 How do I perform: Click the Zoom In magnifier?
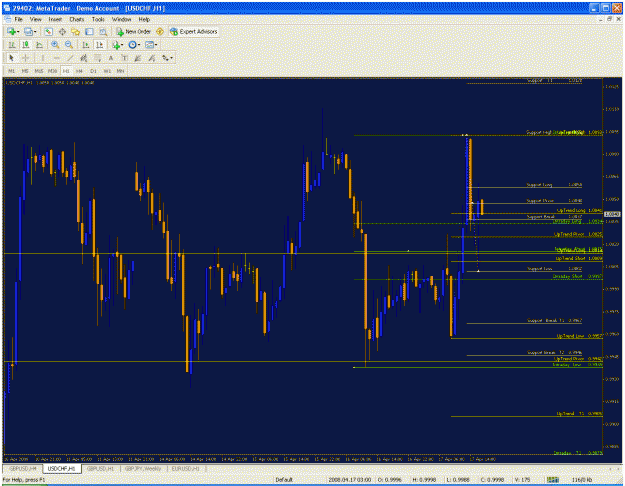tap(55, 45)
